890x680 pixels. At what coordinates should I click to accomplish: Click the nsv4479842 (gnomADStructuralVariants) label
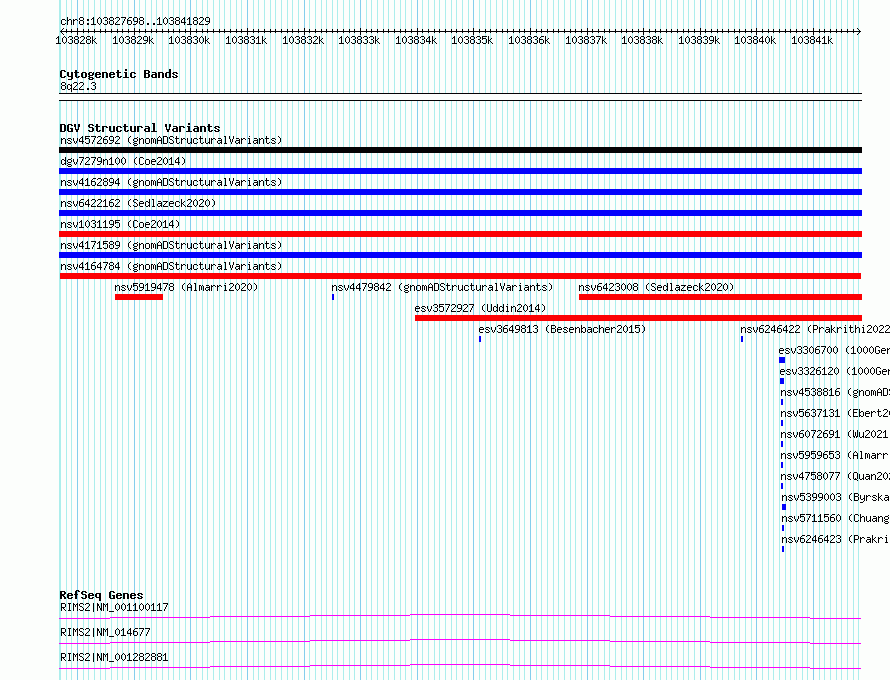click(442, 287)
